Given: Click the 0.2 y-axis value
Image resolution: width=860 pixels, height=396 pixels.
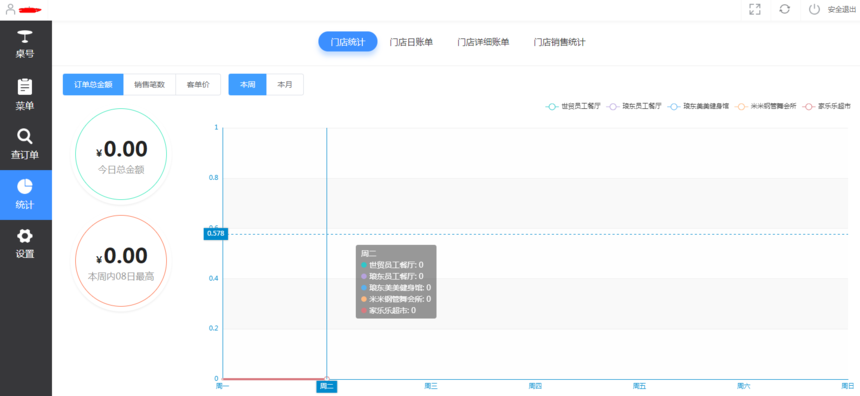Looking at the screenshot, I should 213,328.
